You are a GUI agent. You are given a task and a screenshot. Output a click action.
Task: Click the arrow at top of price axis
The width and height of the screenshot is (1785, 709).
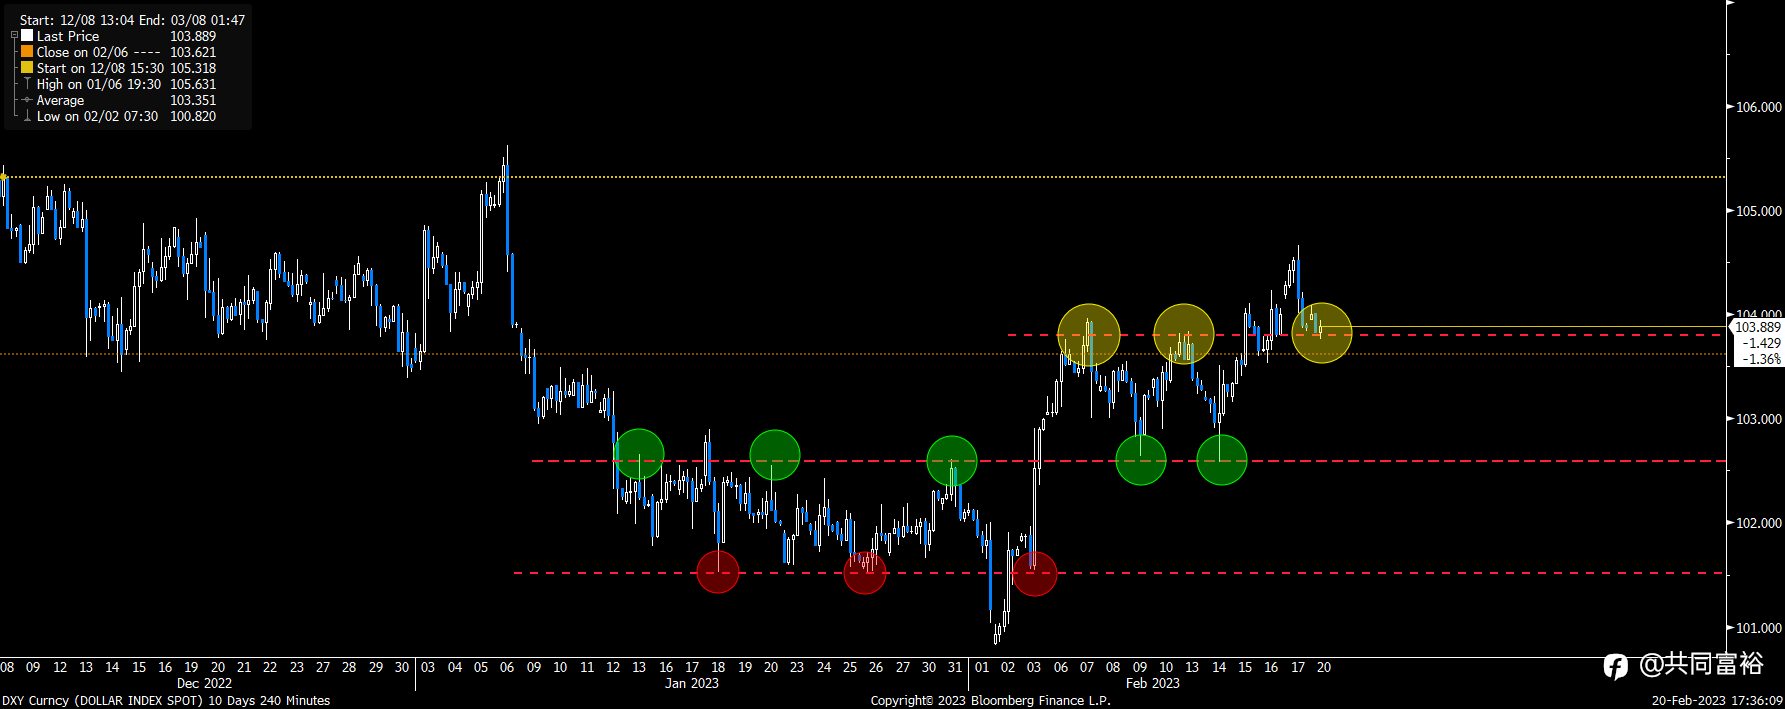1730,3
